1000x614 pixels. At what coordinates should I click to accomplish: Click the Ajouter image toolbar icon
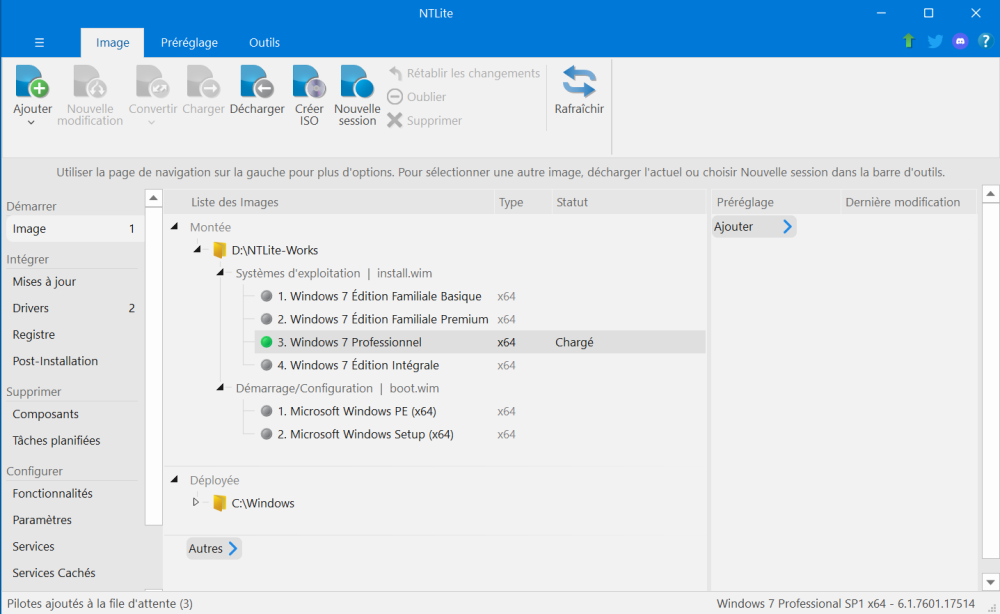[32, 84]
